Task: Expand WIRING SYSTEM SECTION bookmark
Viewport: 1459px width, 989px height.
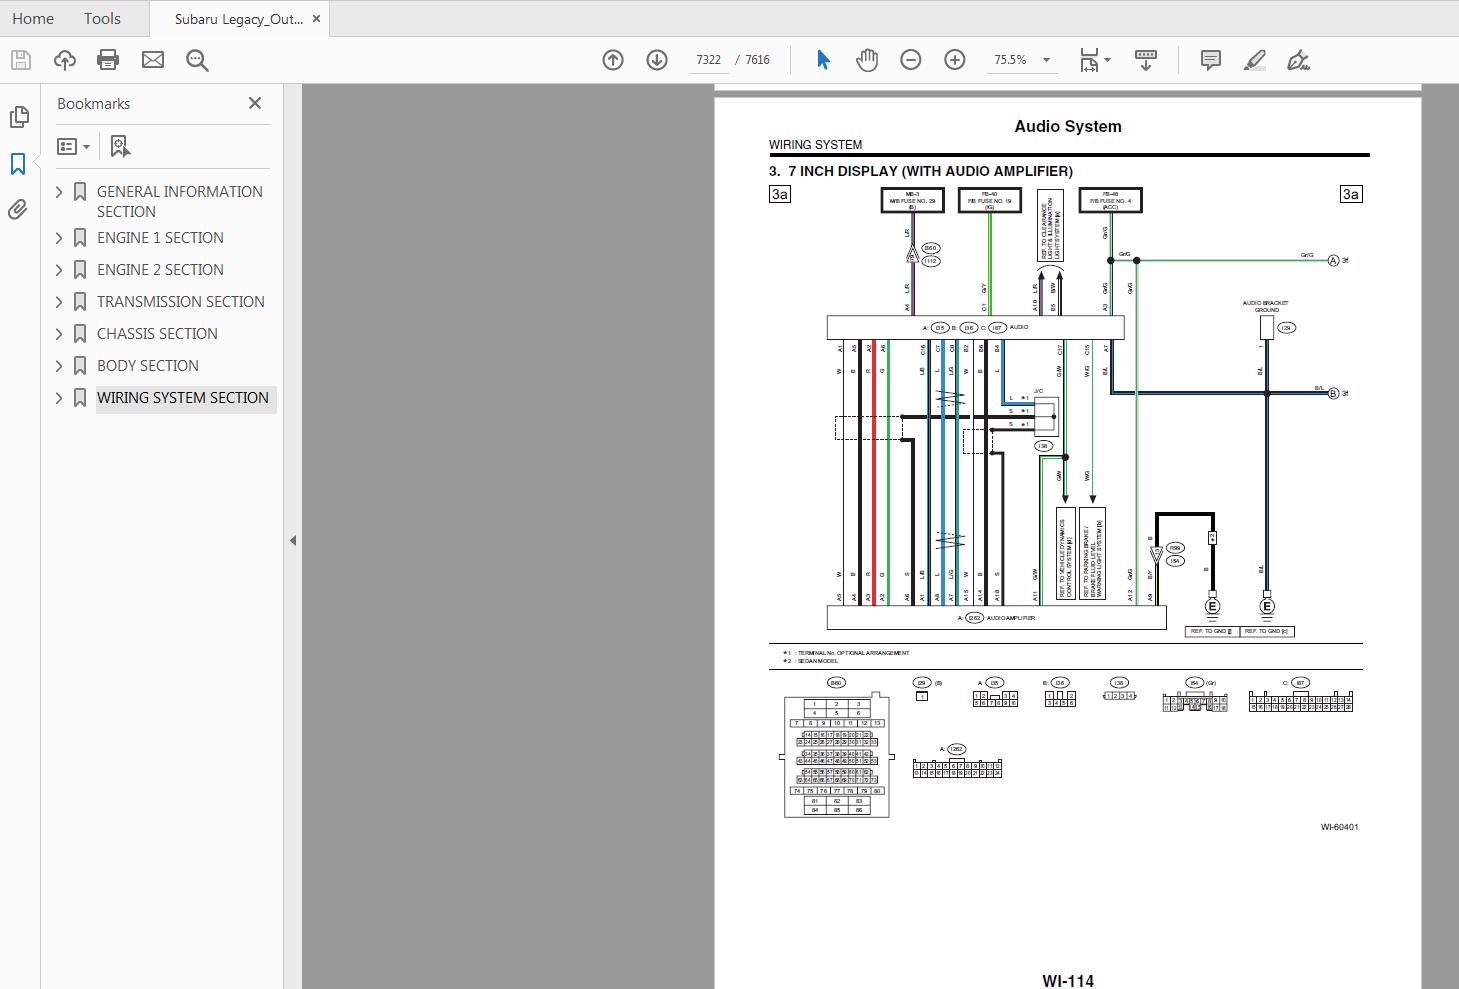Action: 58,398
